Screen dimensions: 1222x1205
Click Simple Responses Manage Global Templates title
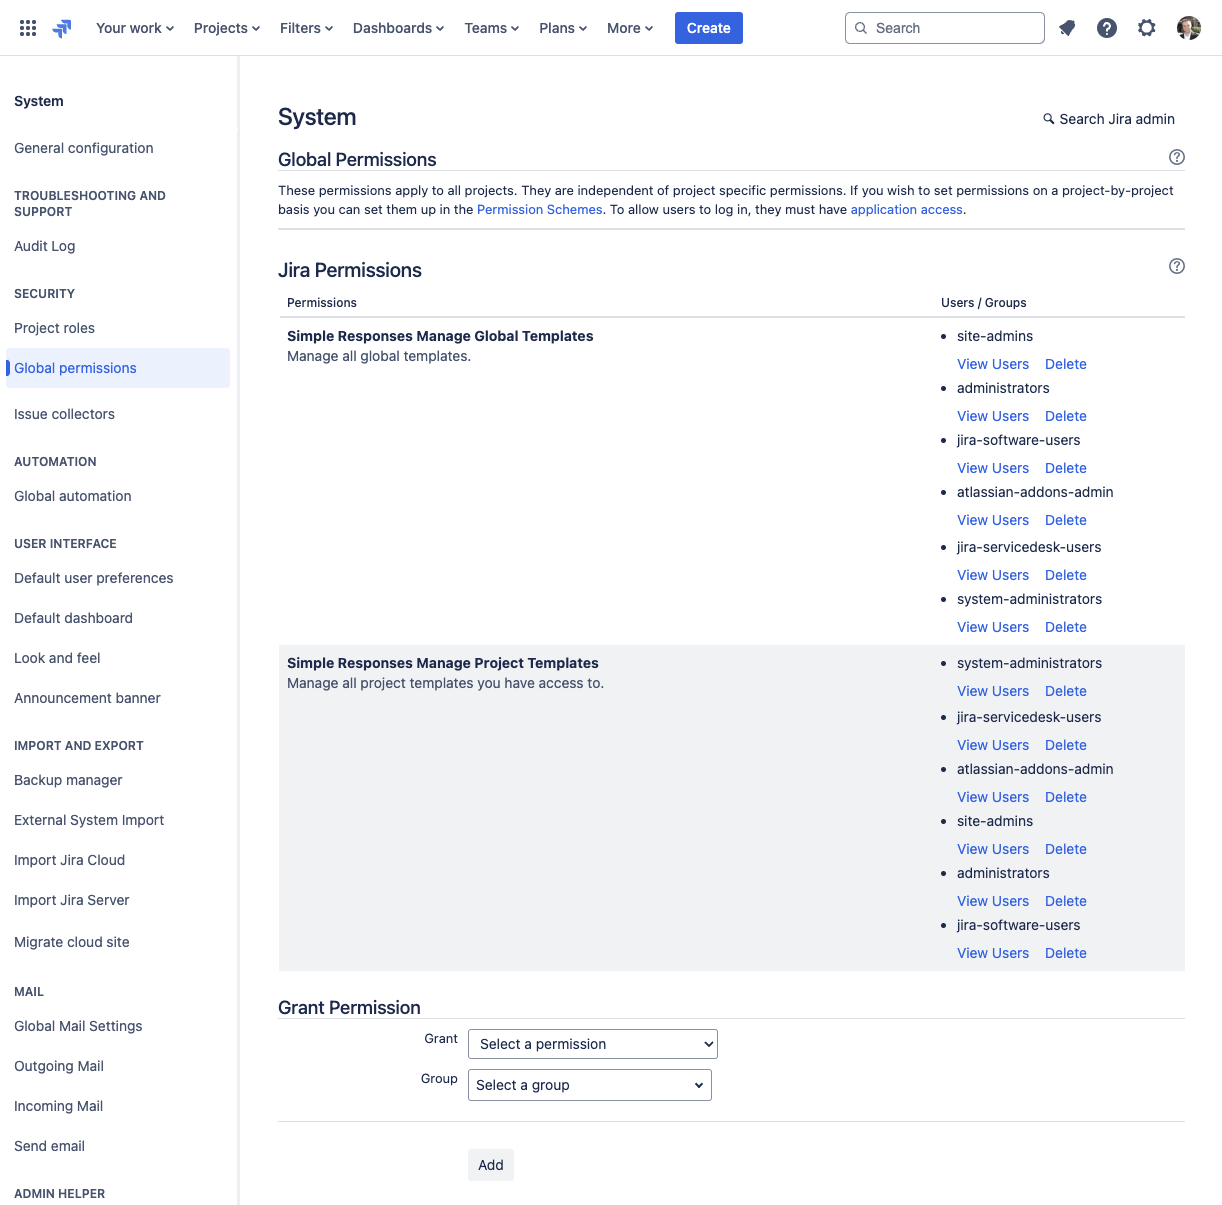pos(440,336)
